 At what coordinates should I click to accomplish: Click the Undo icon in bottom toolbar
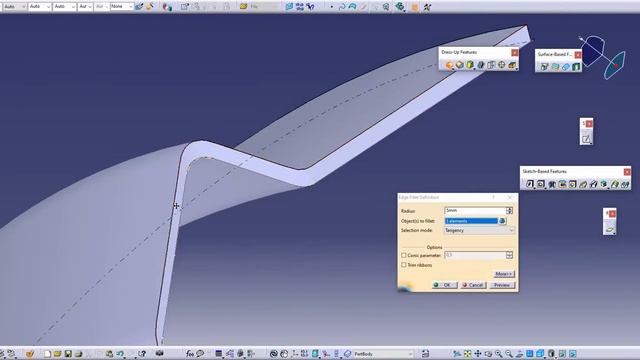120,353
